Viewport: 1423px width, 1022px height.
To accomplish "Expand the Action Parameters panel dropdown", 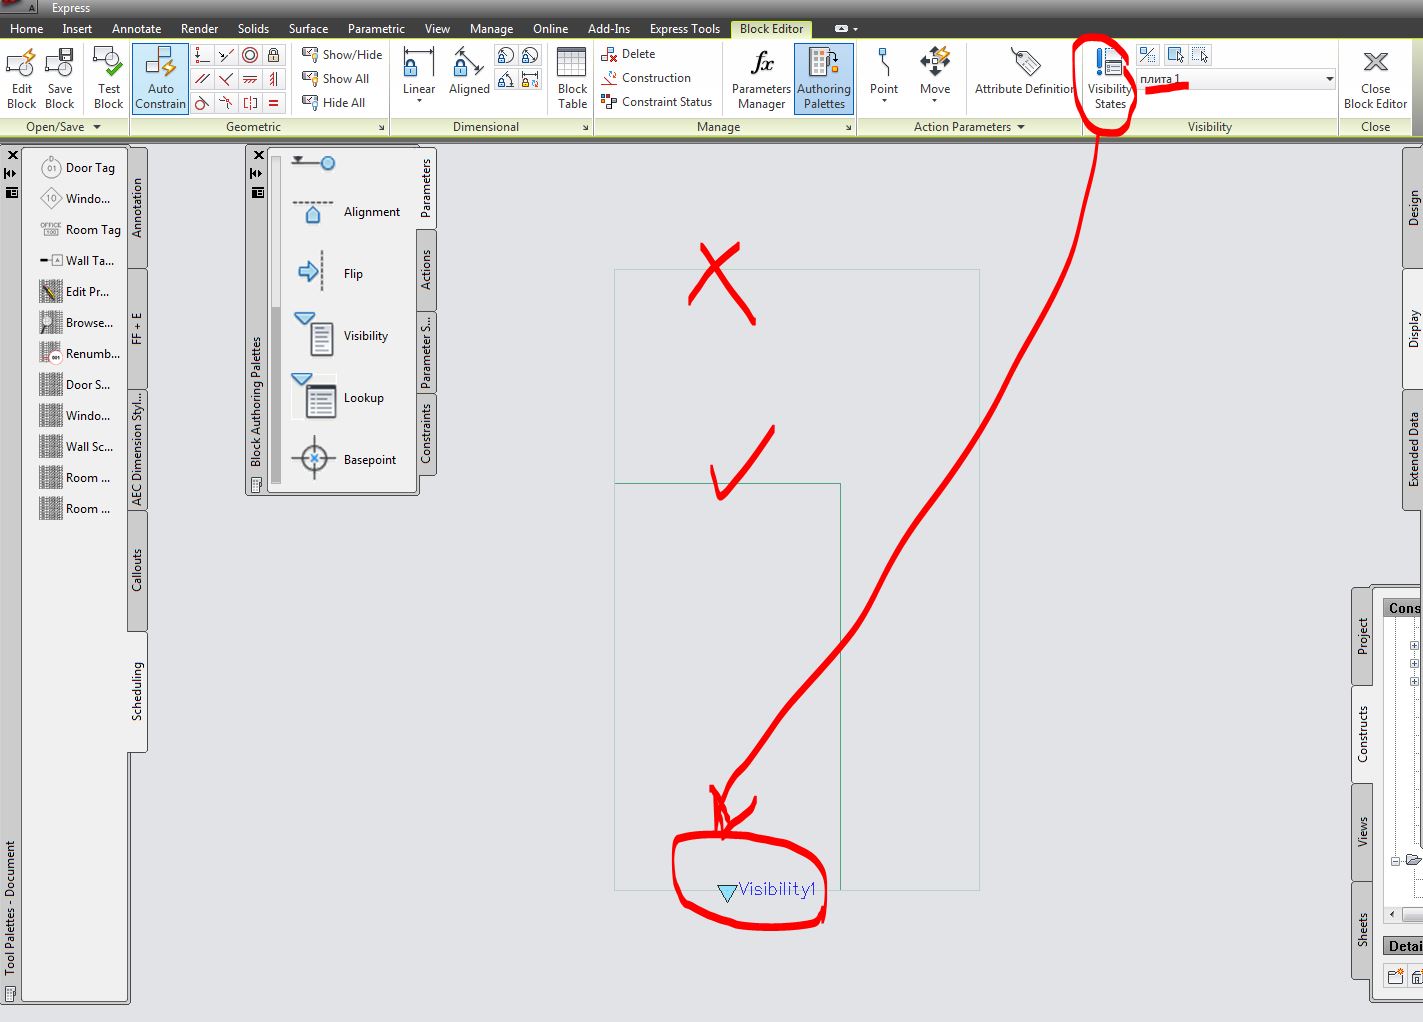I will (1020, 127).
